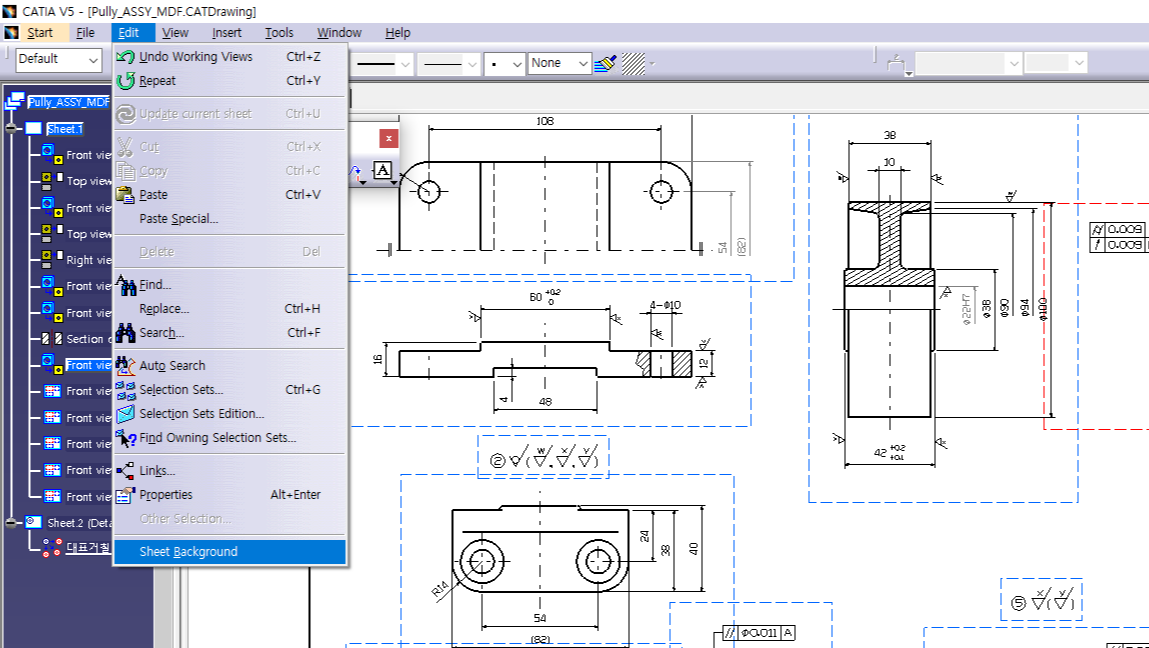Close the floating toolbar with red X
Image resolution: width=1149 pixels, height=648 pixels.
point(389,138)
